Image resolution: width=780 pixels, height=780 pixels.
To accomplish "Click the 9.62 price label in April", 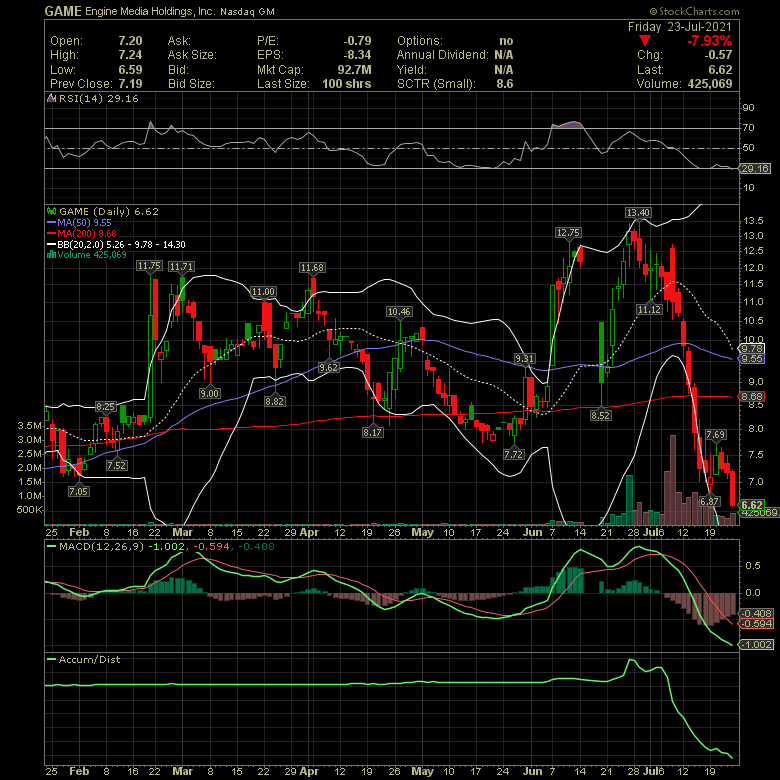I will click(329, 368).
